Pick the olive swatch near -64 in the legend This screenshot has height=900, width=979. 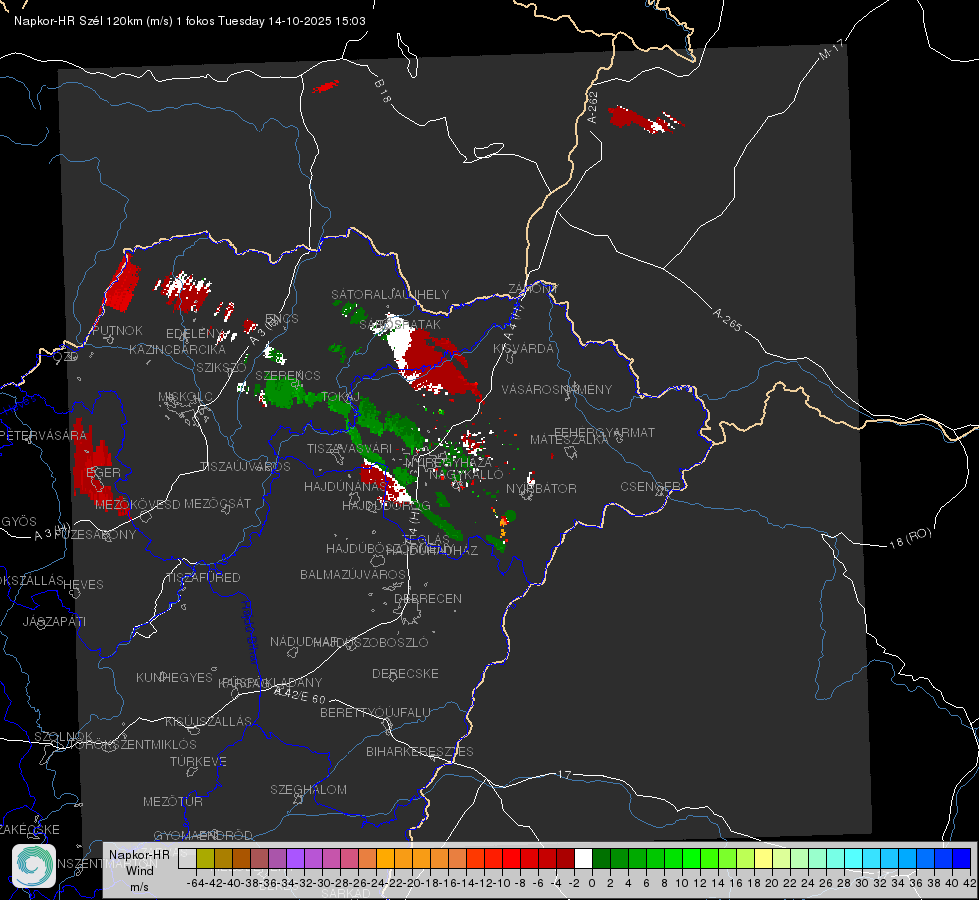click(205, 859)
